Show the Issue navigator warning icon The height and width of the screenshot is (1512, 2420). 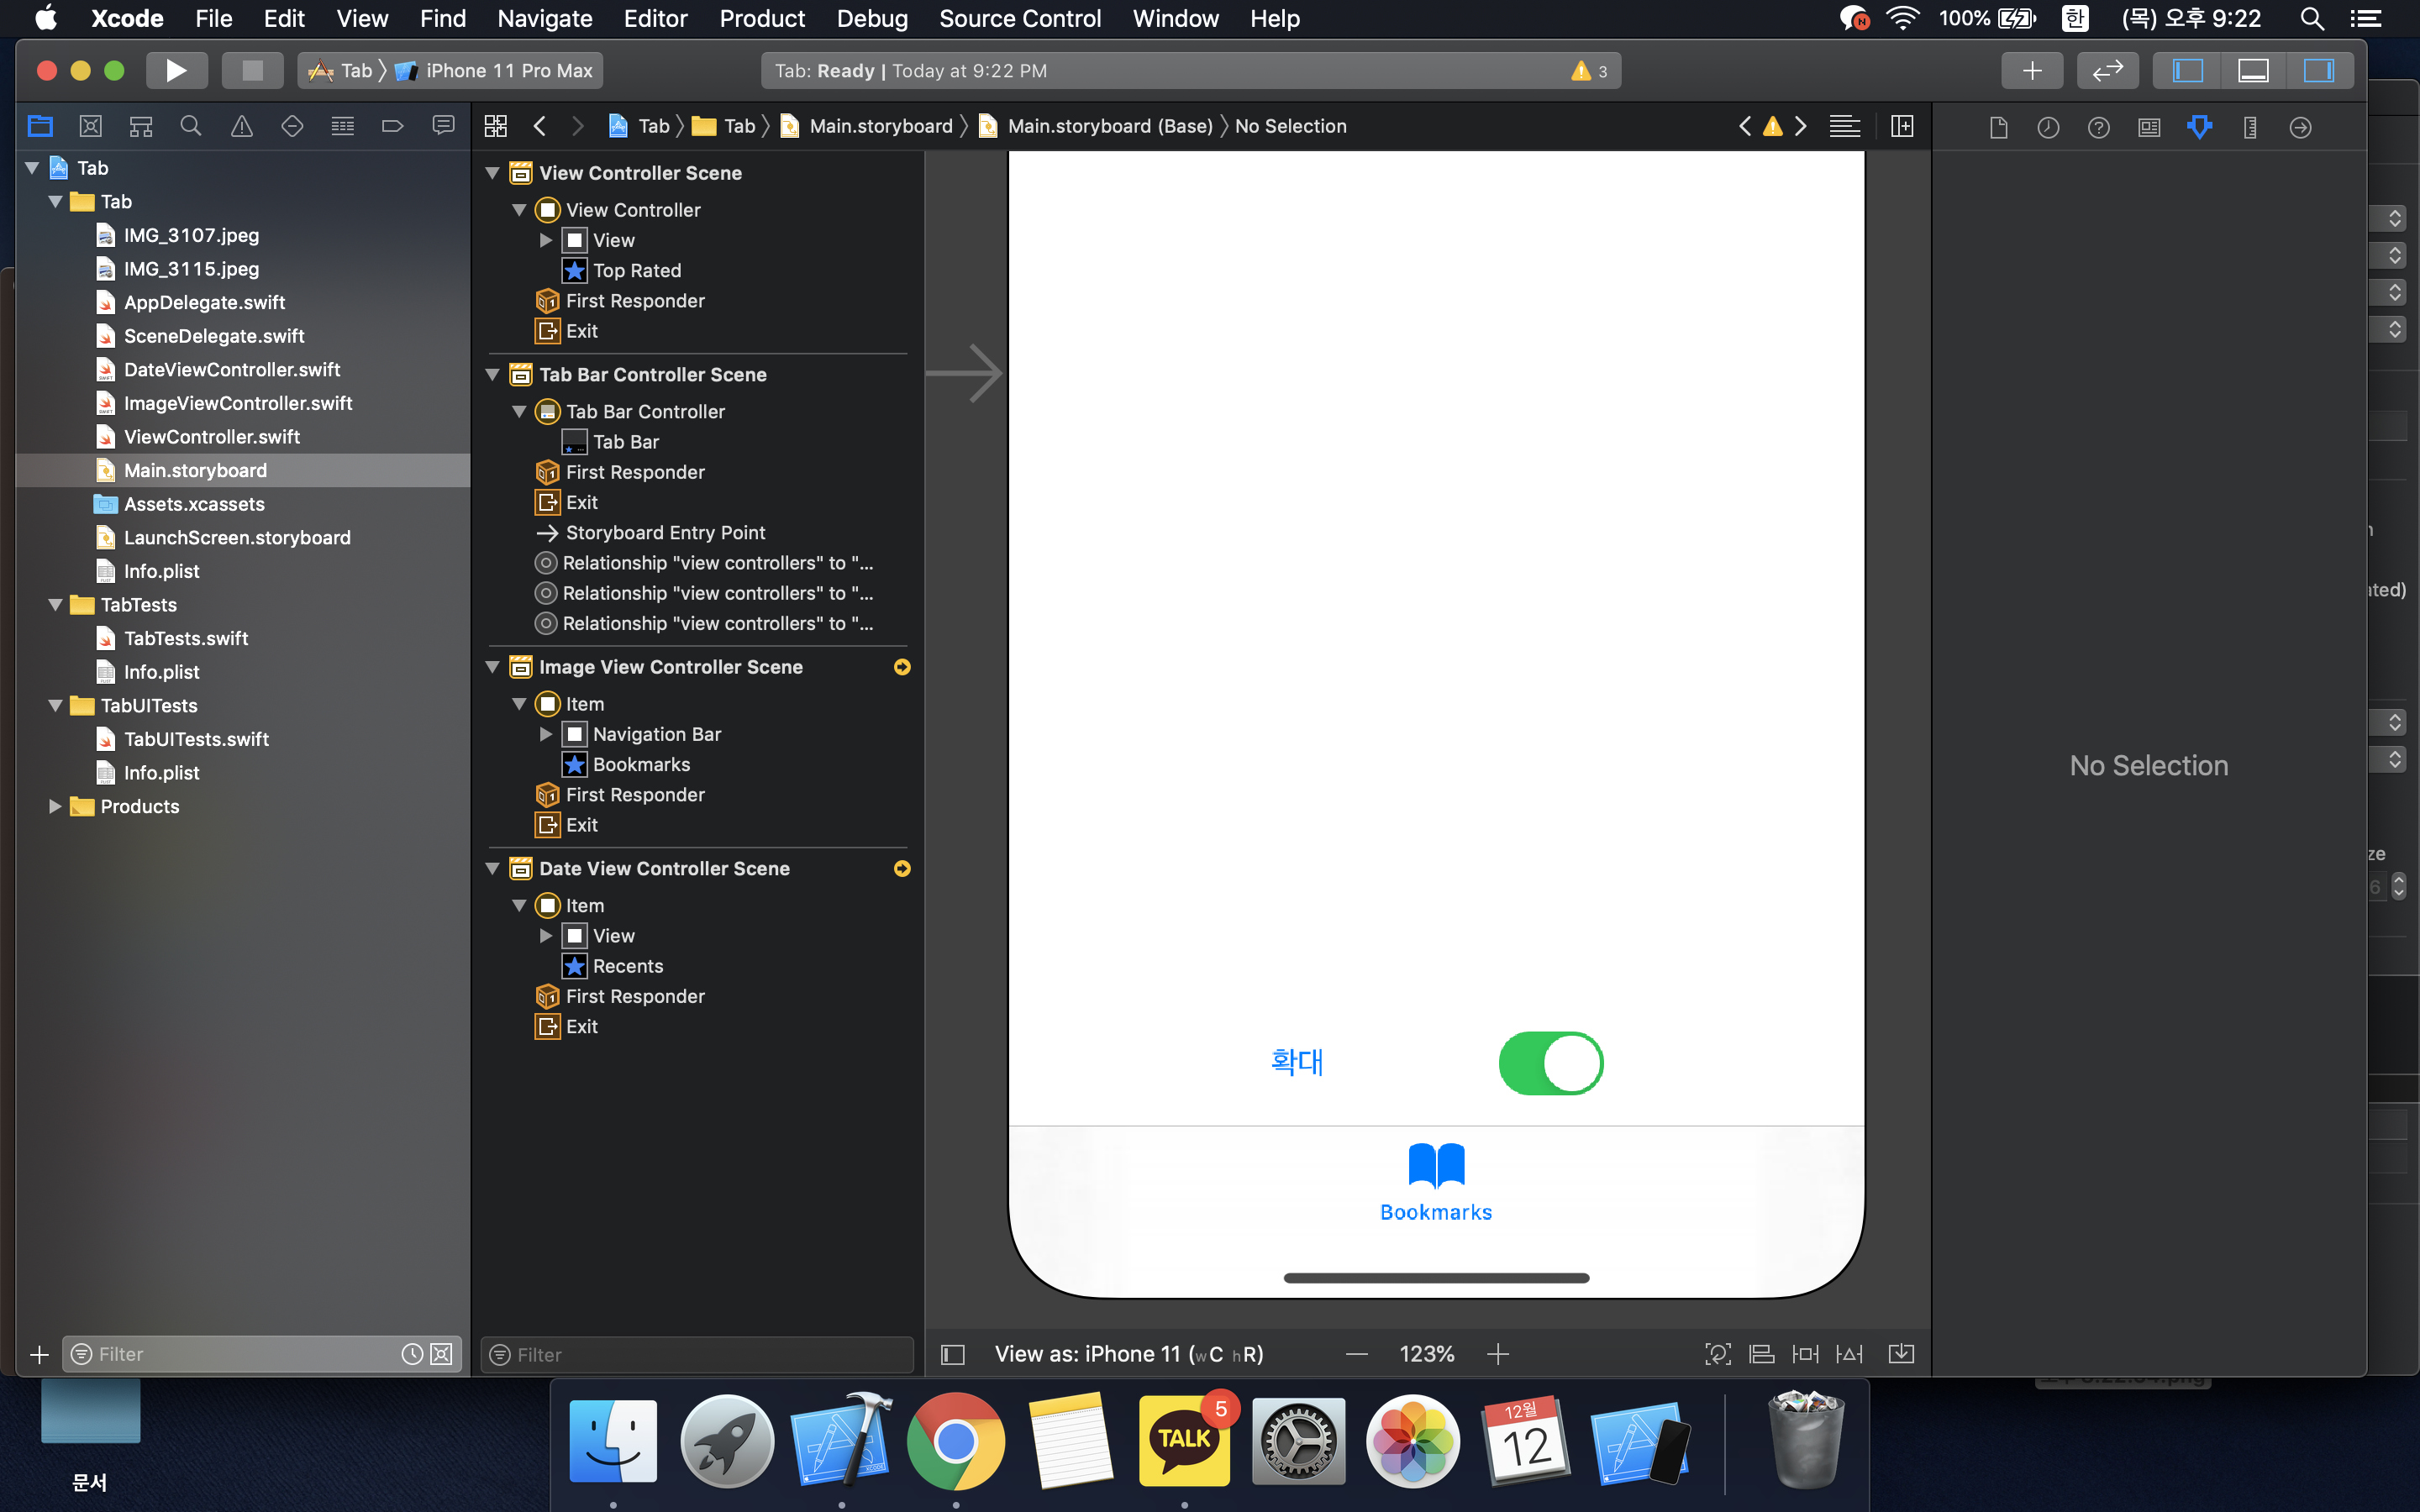coord(241,126)
